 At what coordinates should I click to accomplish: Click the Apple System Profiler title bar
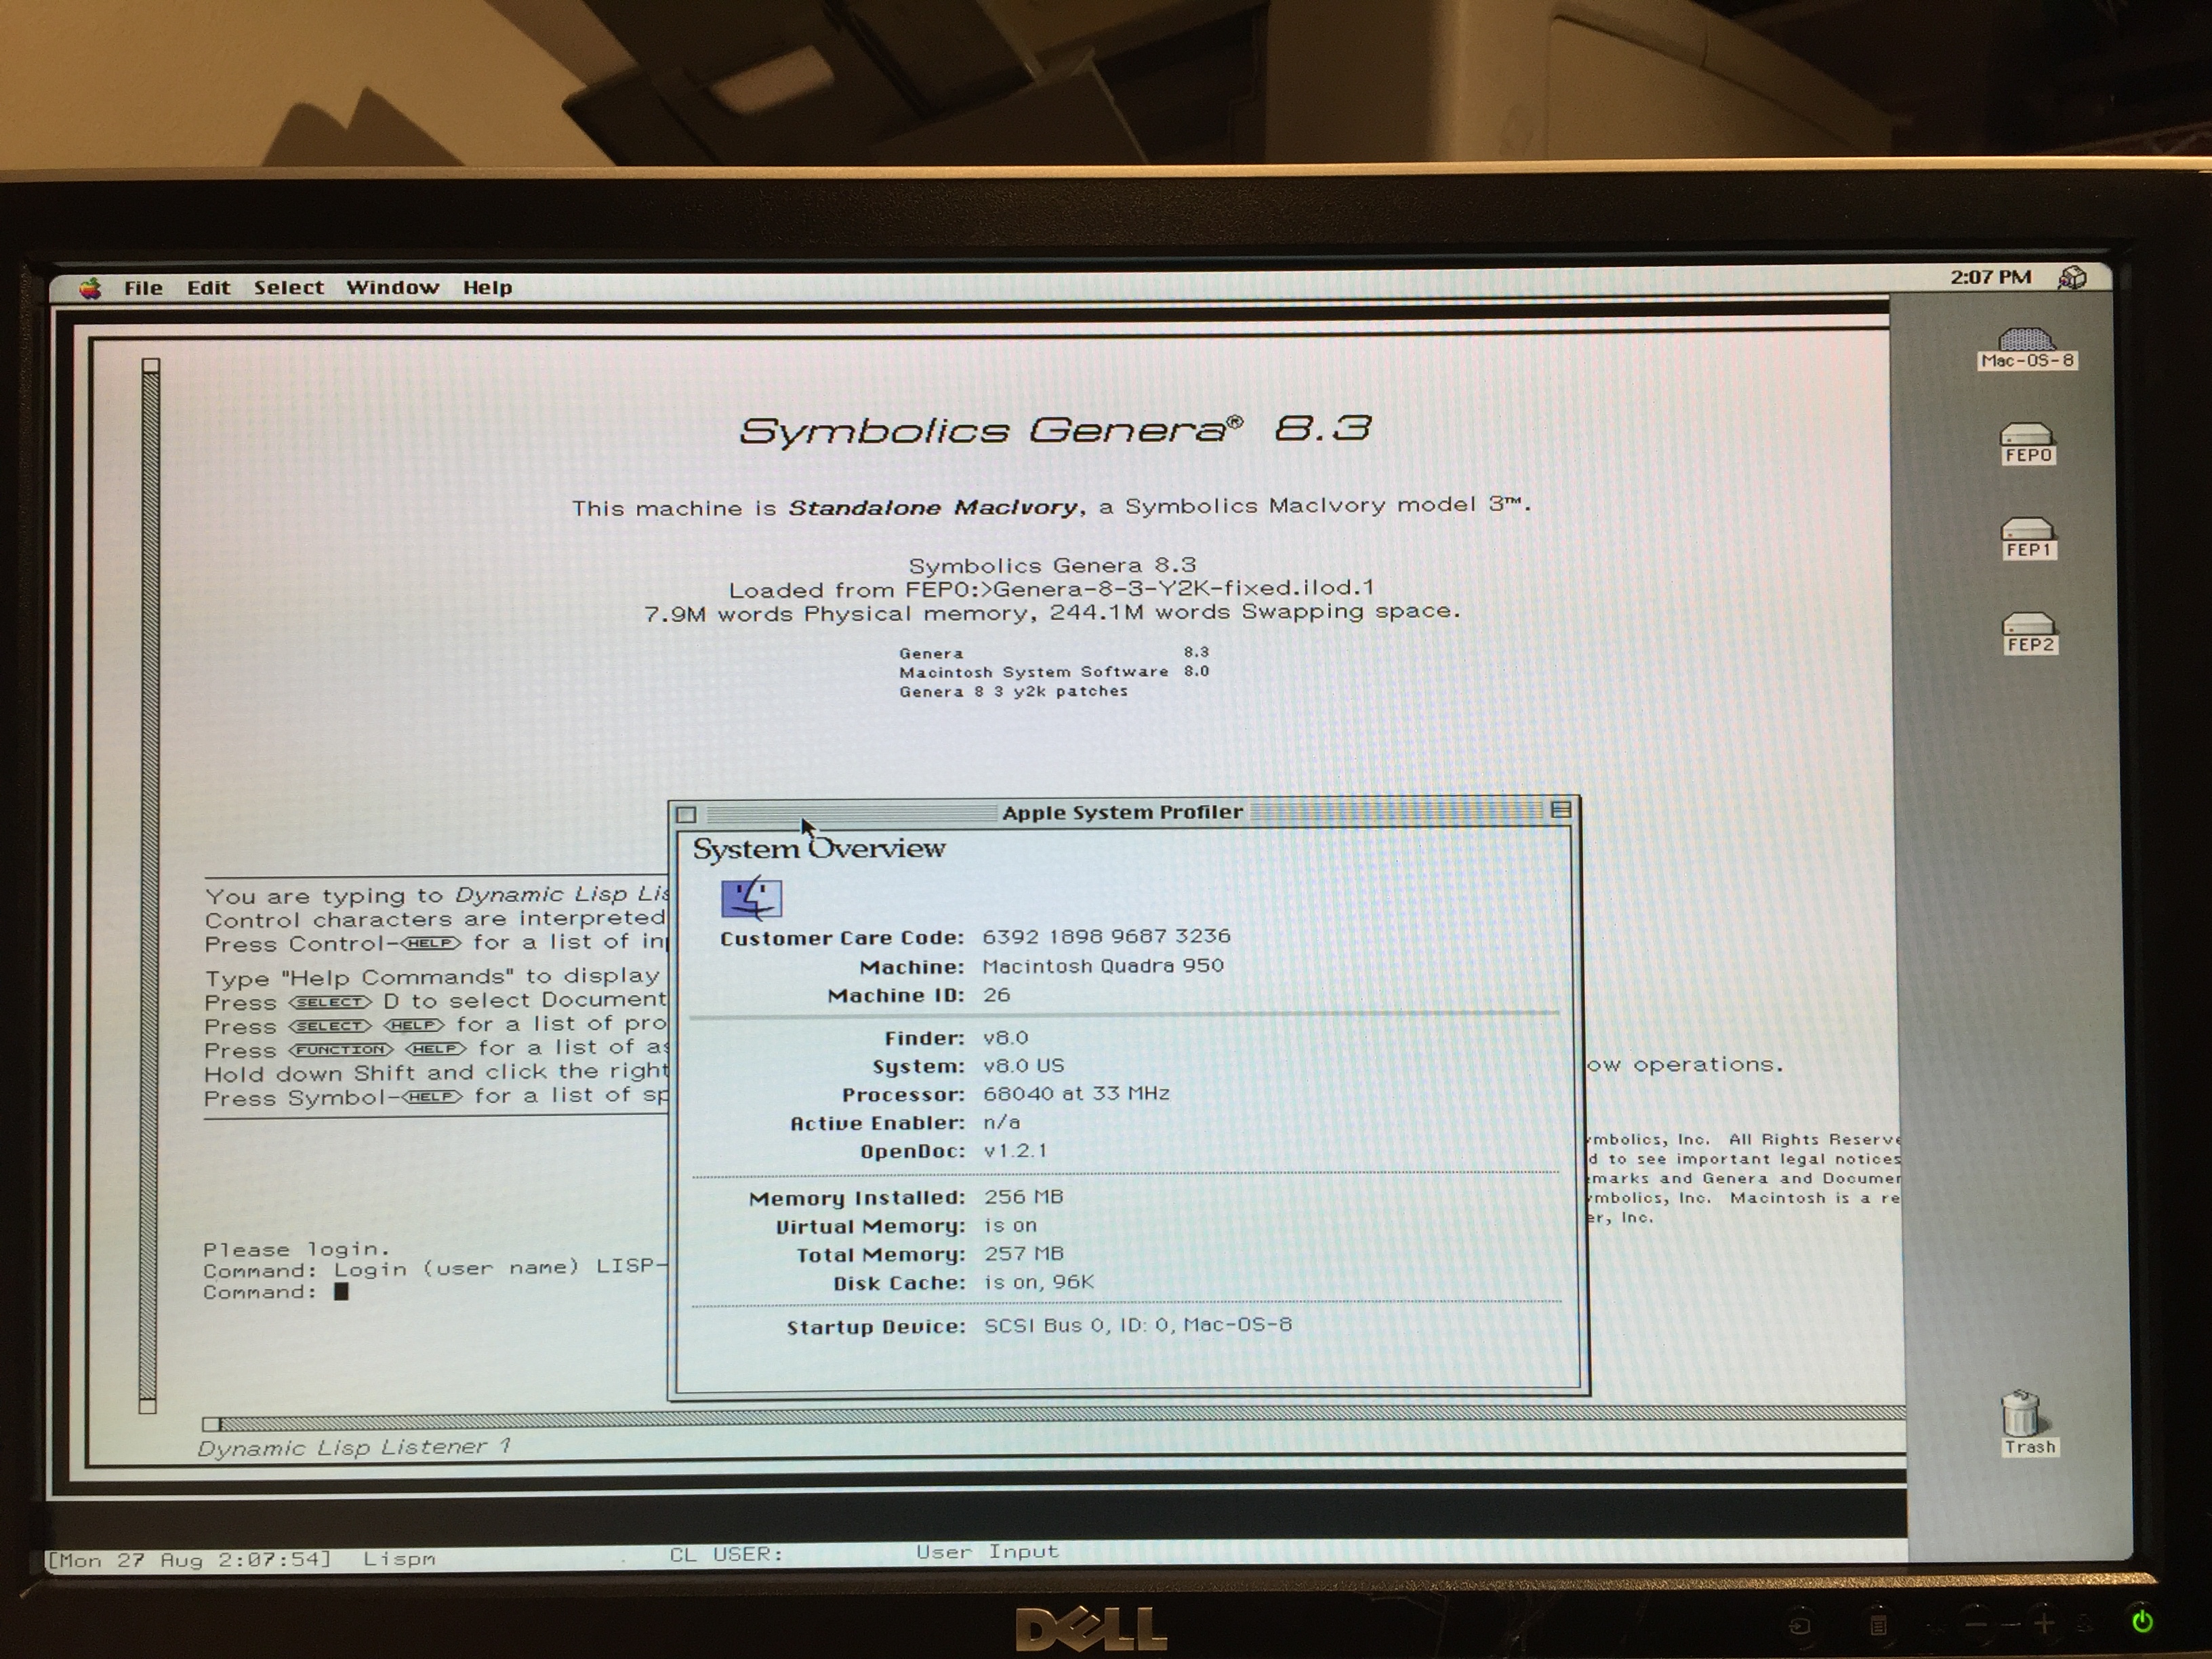[x=1122, y=812]
